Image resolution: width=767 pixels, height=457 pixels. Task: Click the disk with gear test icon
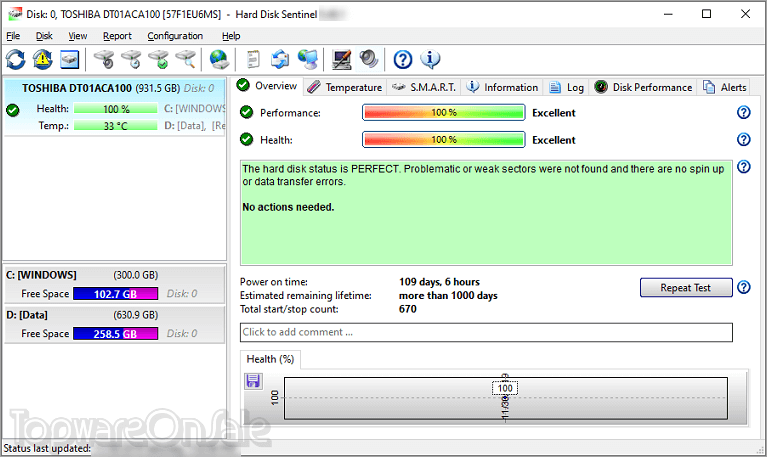coord(104,60)
